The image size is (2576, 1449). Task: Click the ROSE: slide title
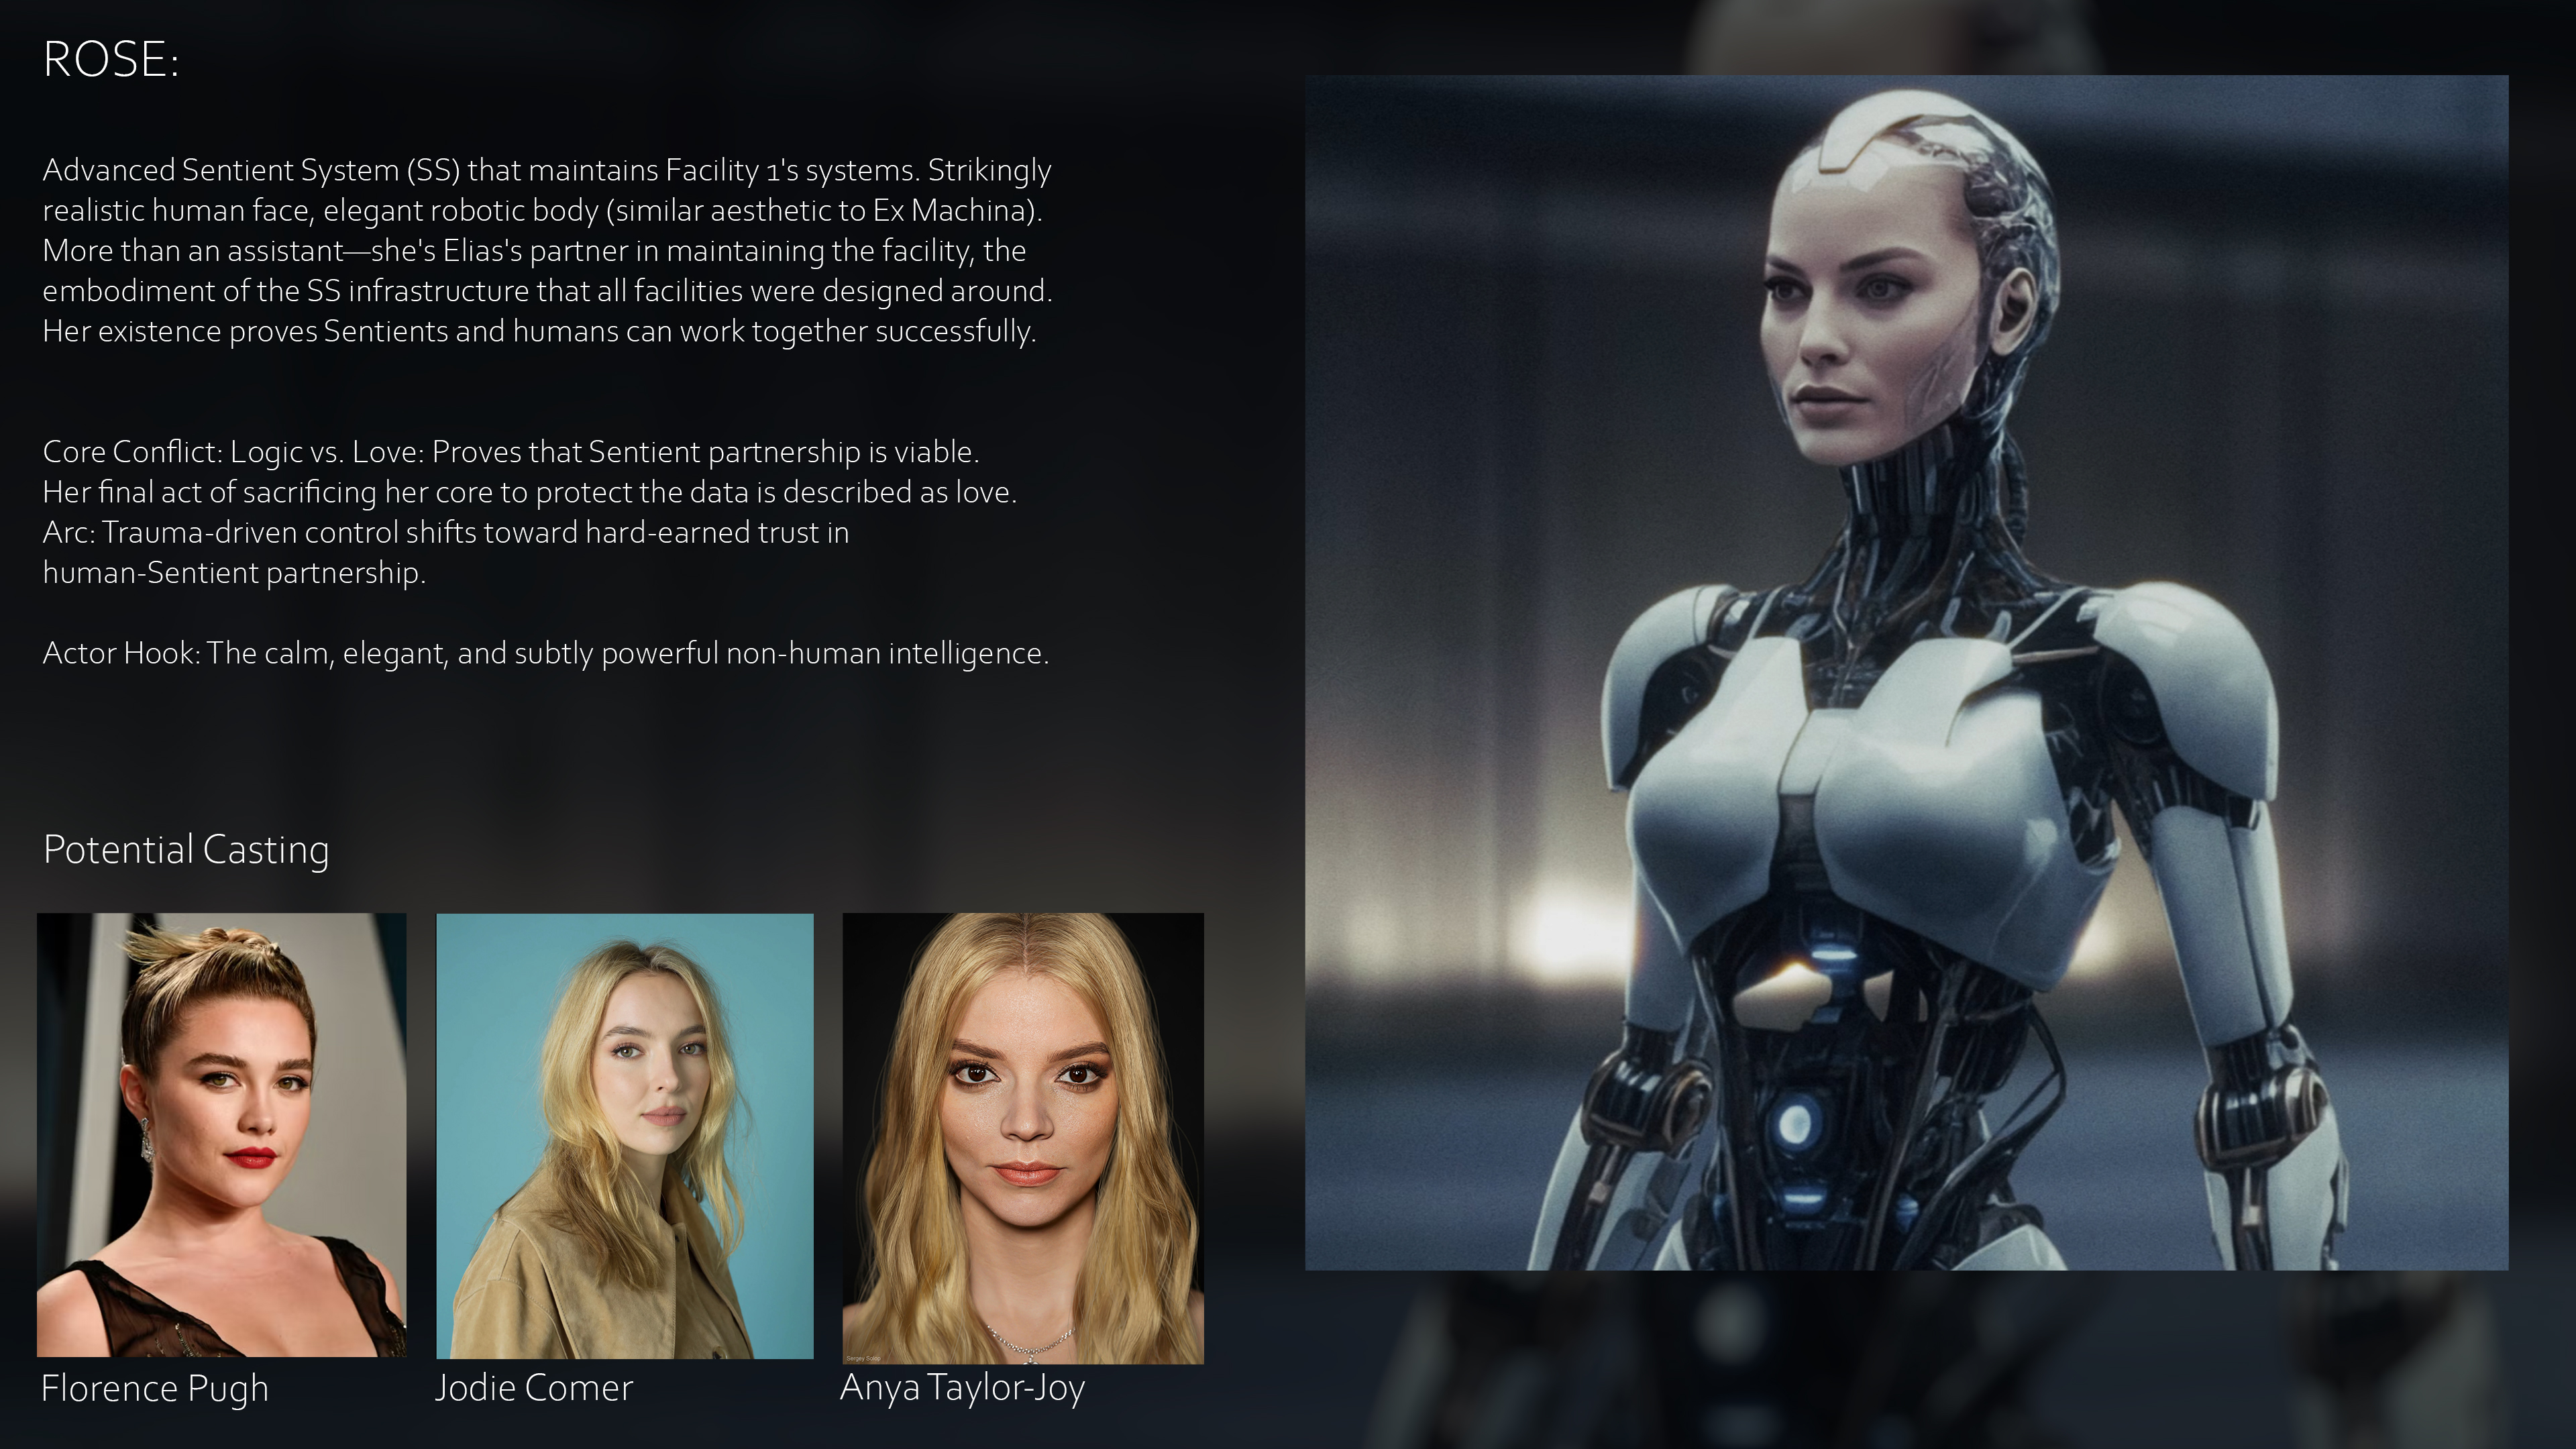(111, 60)
